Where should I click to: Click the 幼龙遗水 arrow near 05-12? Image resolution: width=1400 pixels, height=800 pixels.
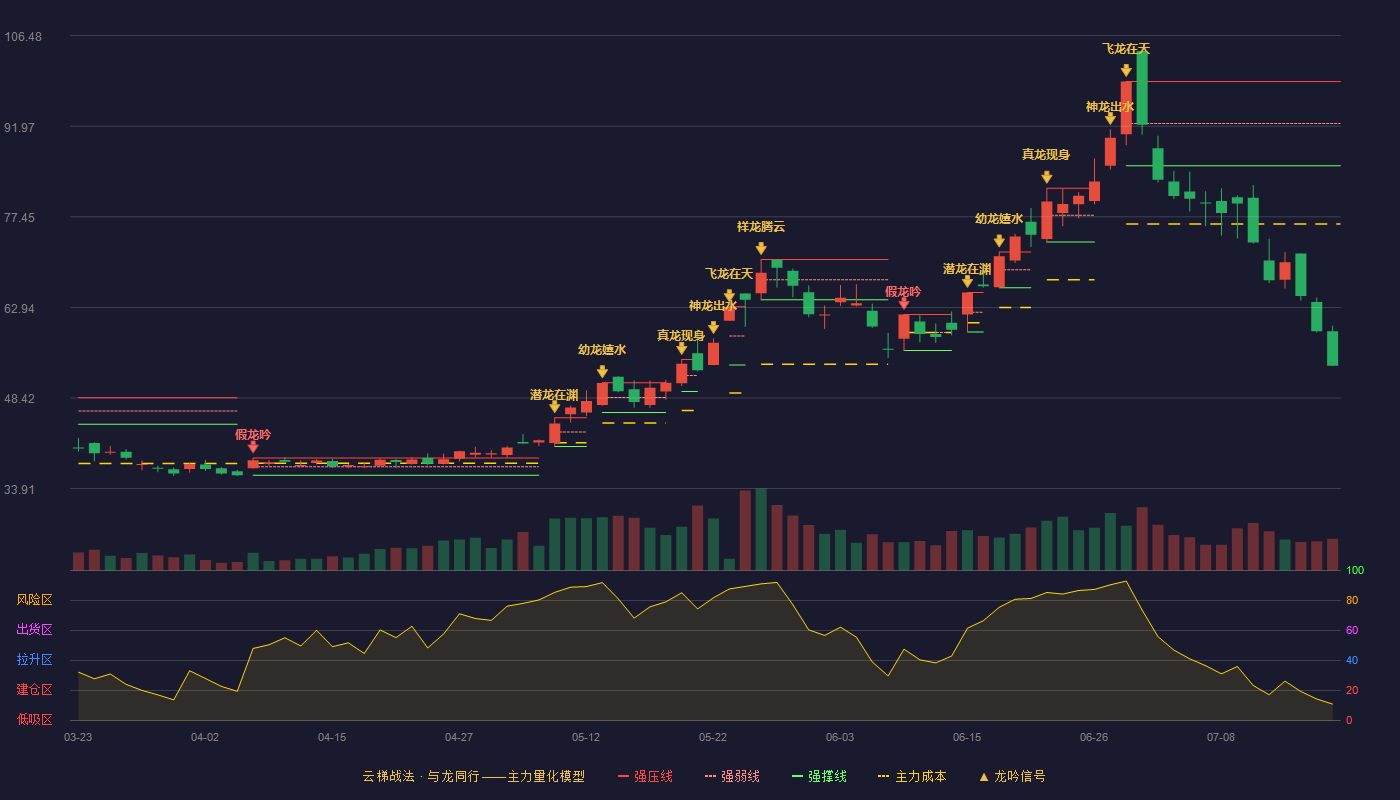602,372
